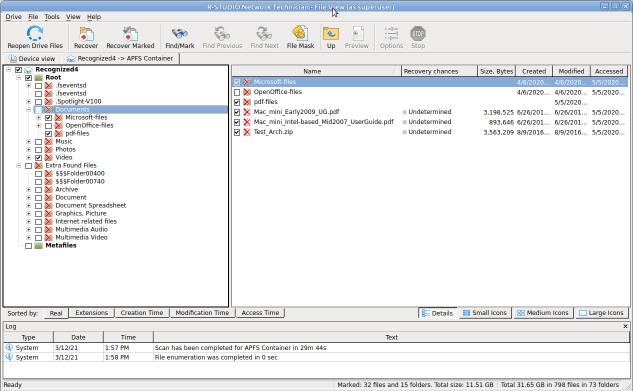Toggle the Recognized4 checkbox in tree
Image resolution: width=633 pixels, height=391 pixels.
coord(18,70)
